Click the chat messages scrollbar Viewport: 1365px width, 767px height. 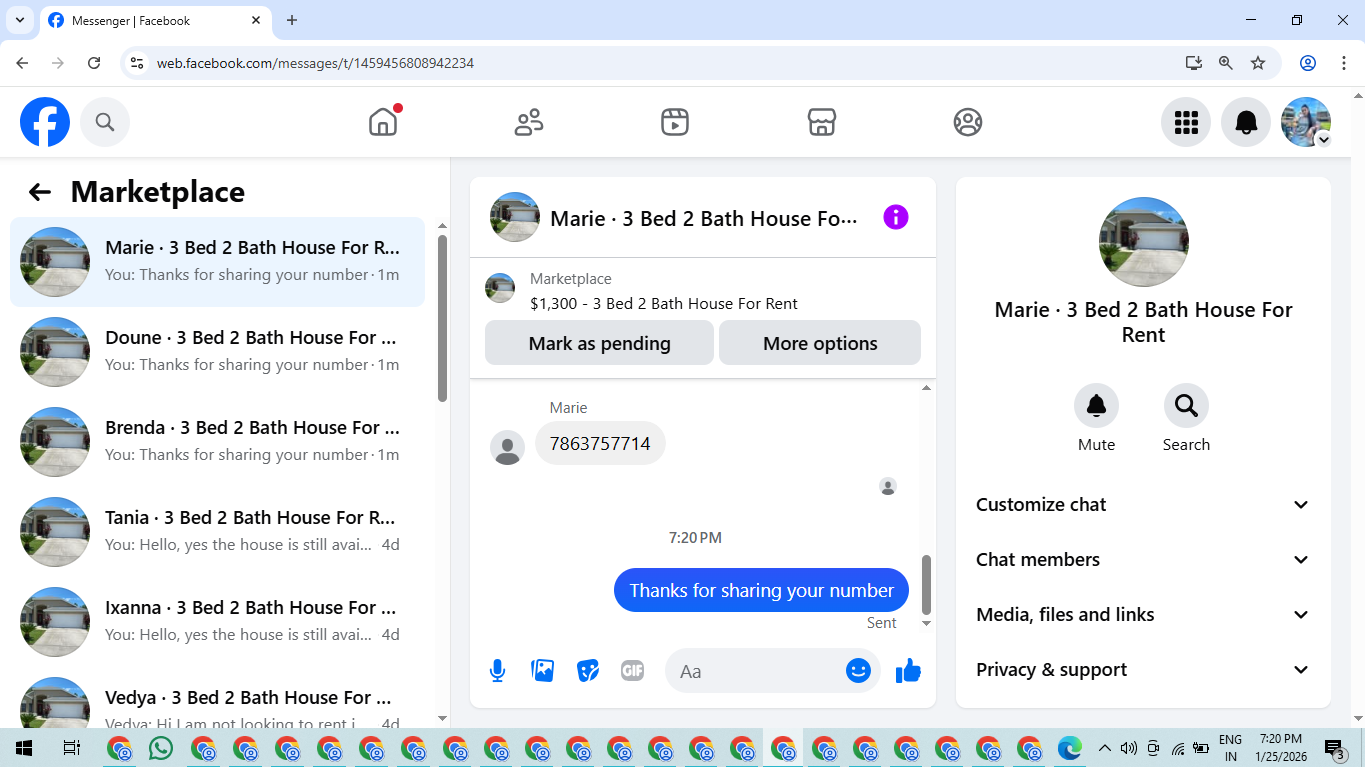926,585
